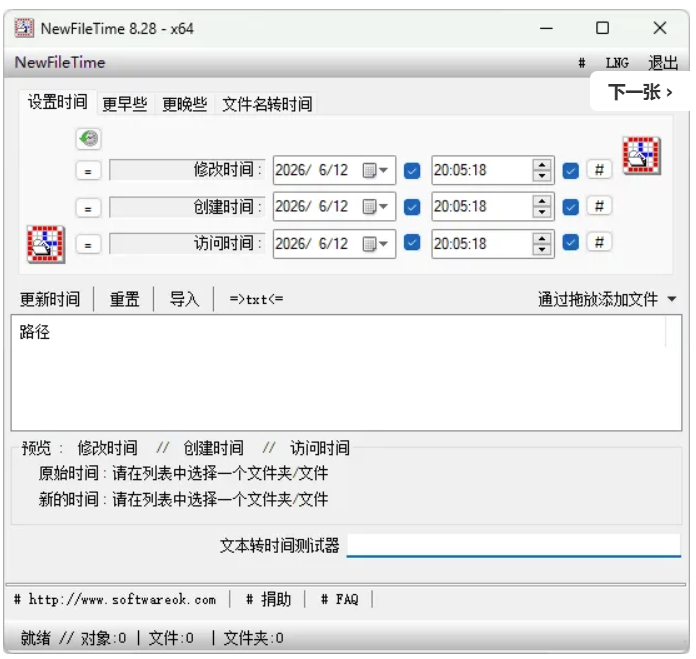Open the 访问时间 date calendar dropdown
696x659 pixels.
[x=376, y=244]
